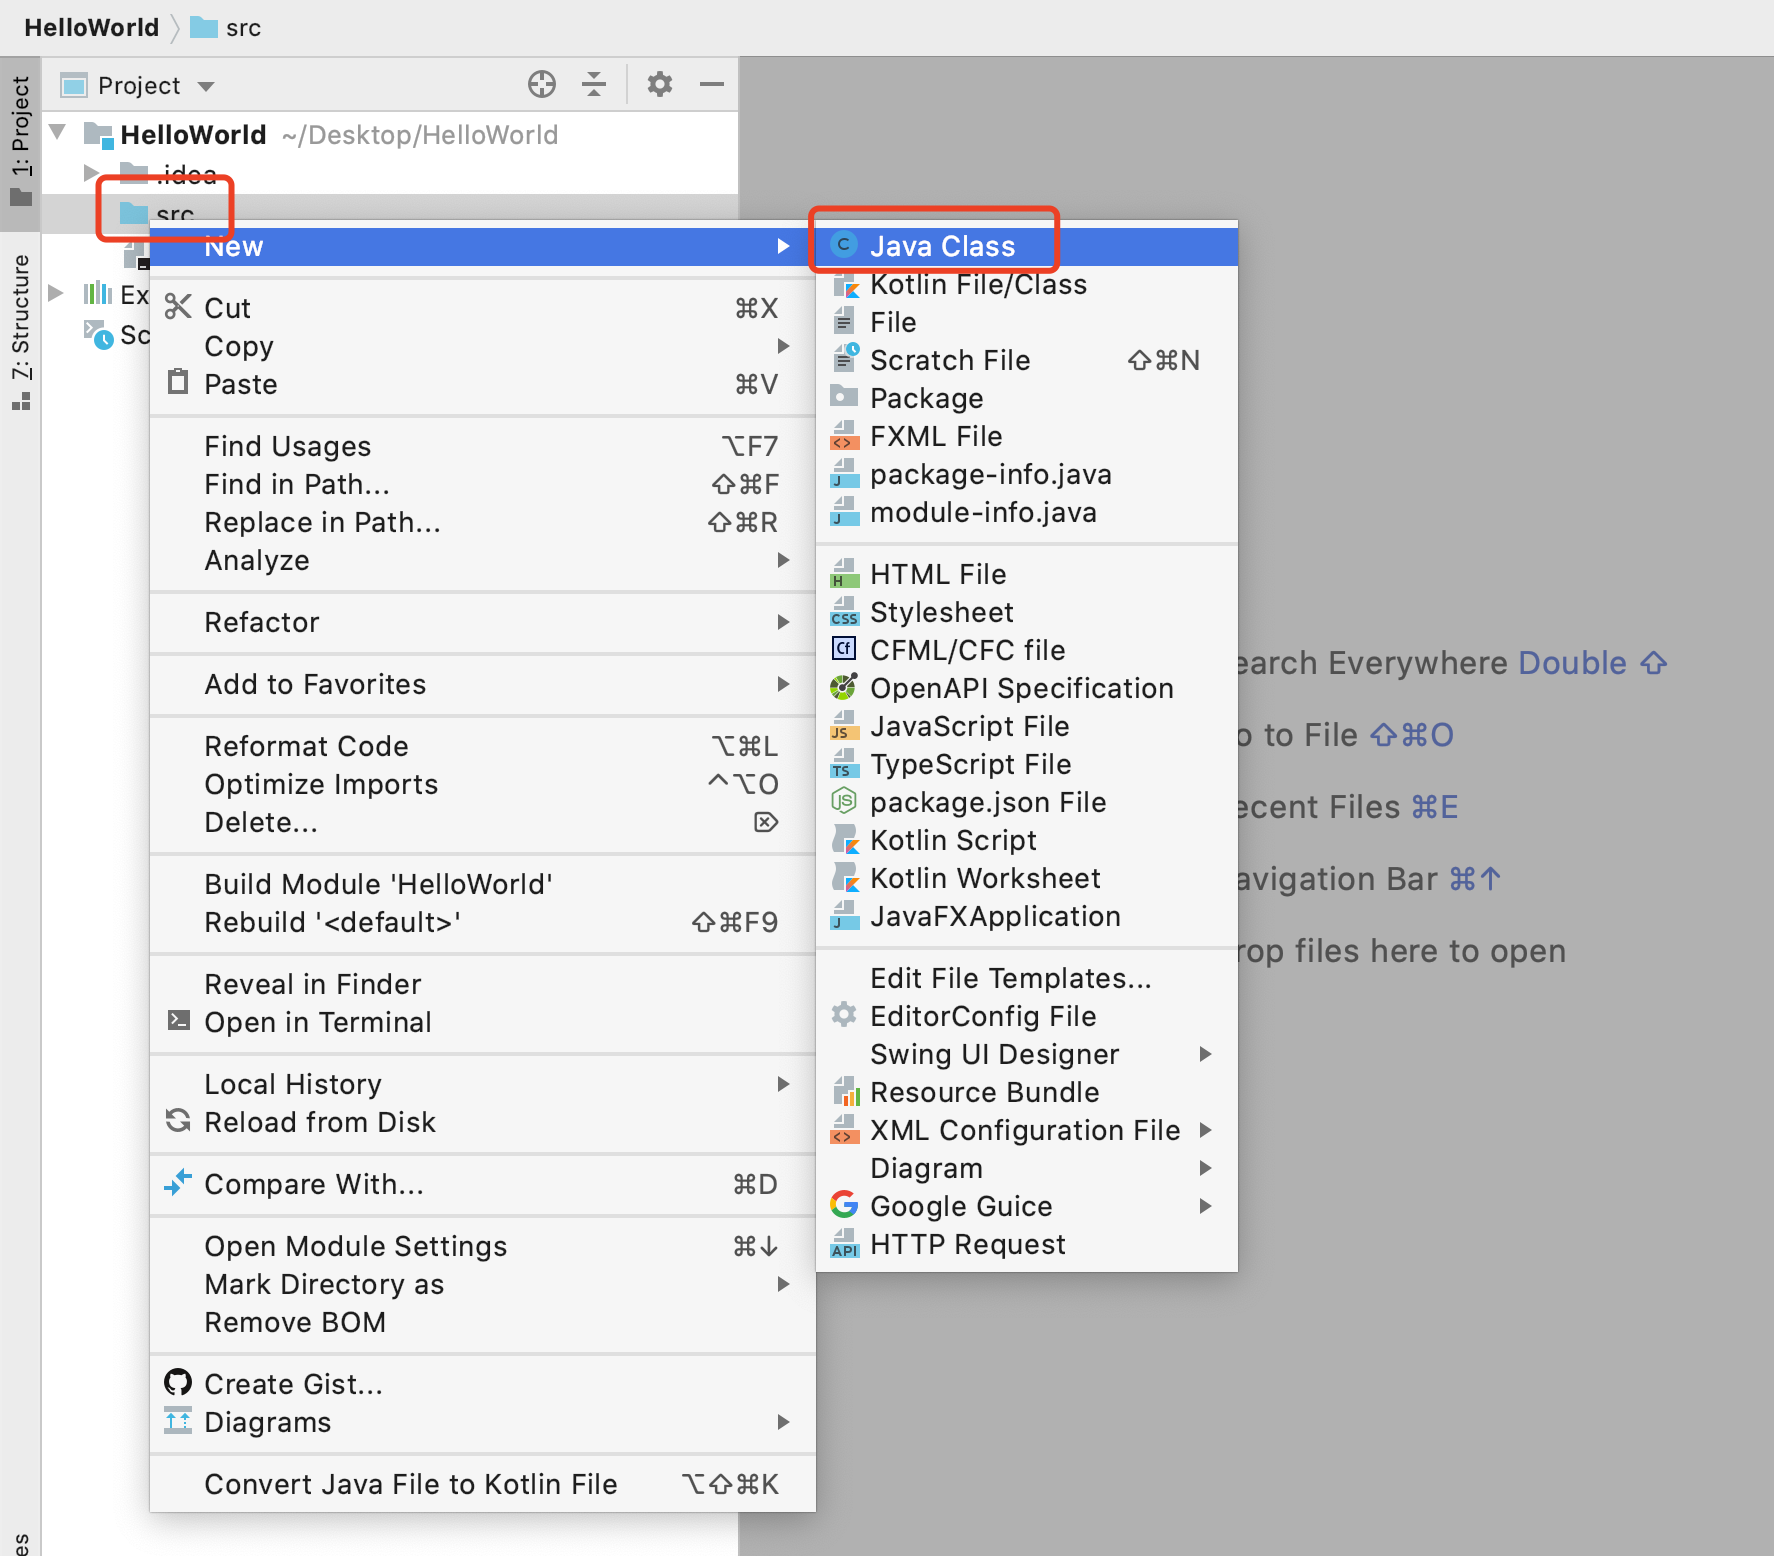Screen dimensions: 1774x1556
Task: Click the src breadcrumb at the top
Action: pyautogui.click(x=243, y=27)
